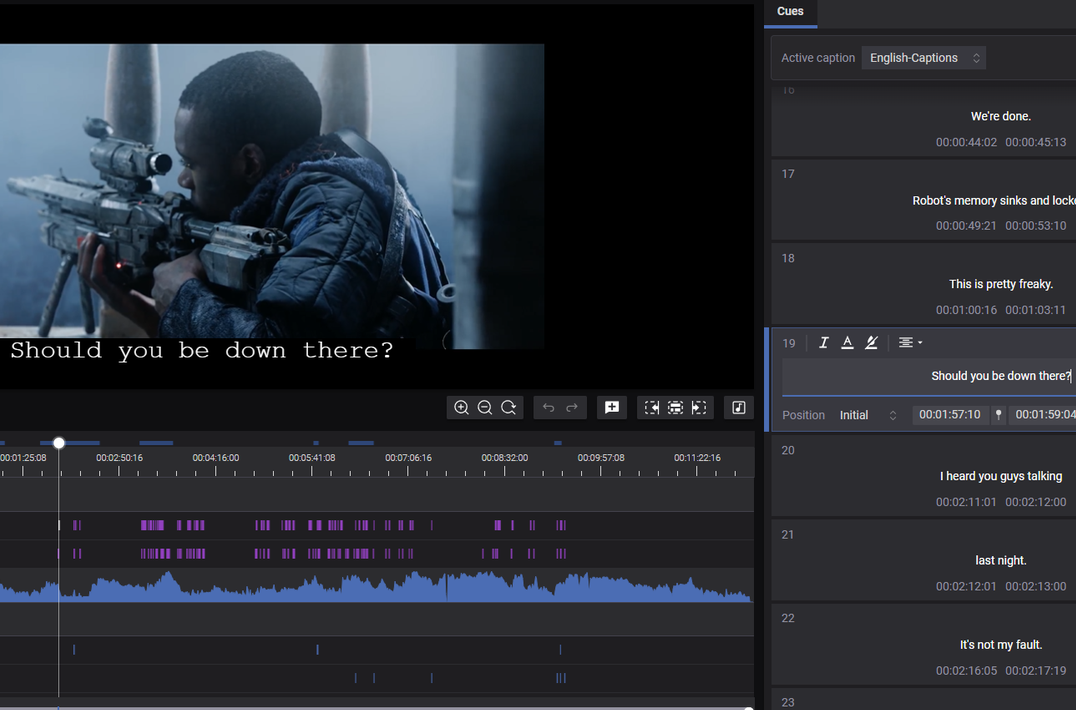Click start time 00:00:44:02
Viewport: 1076px width, 710px height.
pos(966,142)
